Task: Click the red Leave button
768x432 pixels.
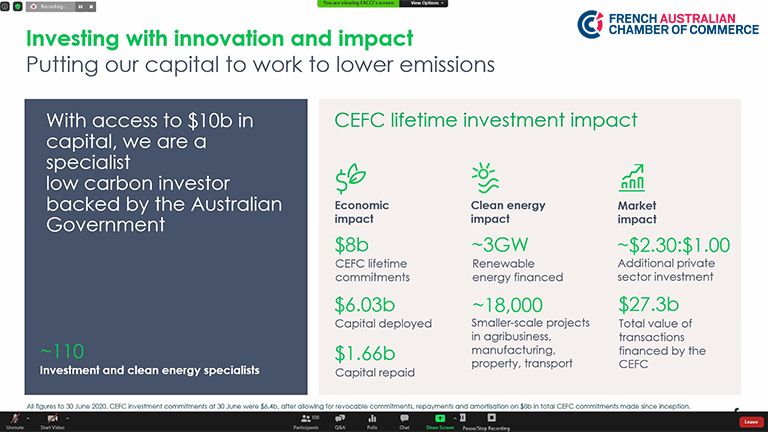Action: [750, 422]
